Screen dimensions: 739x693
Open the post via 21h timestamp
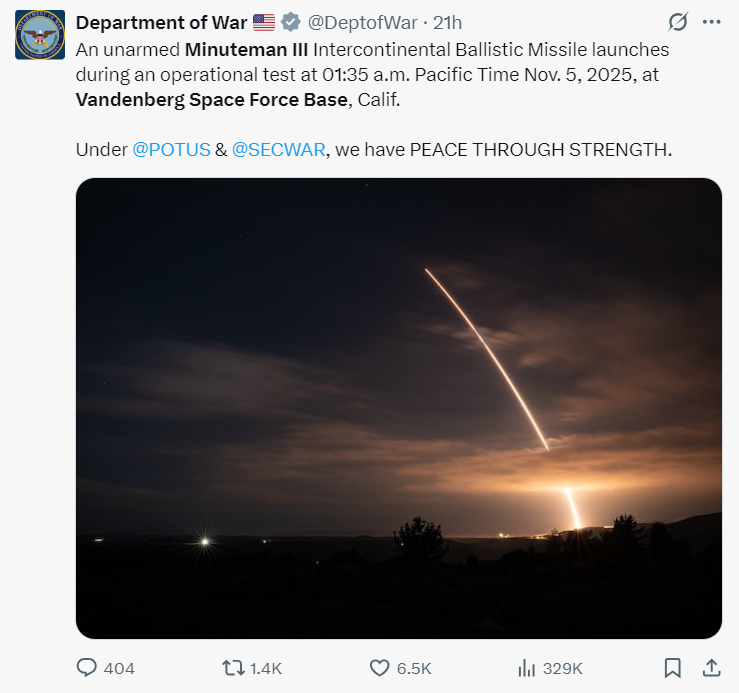(x=447, y=23)
